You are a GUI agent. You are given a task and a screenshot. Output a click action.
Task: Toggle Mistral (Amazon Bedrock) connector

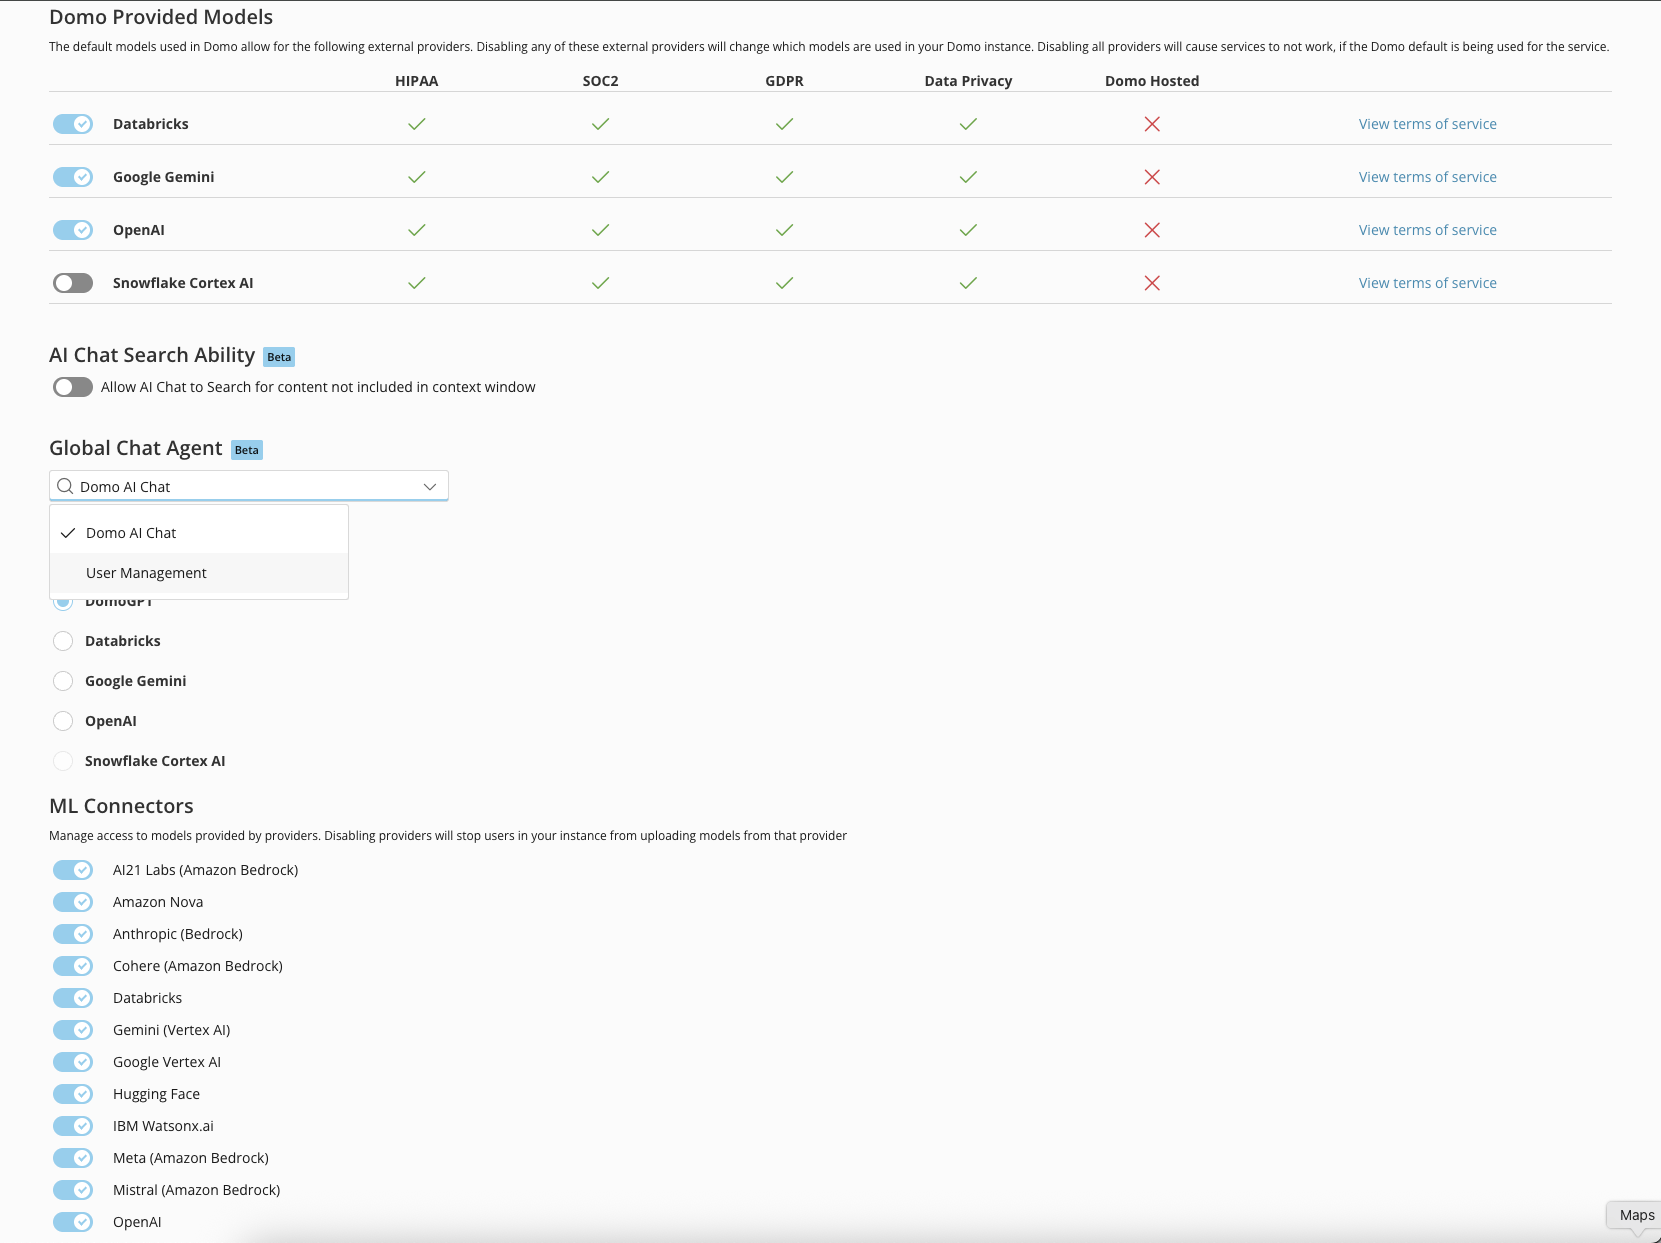73,1190
